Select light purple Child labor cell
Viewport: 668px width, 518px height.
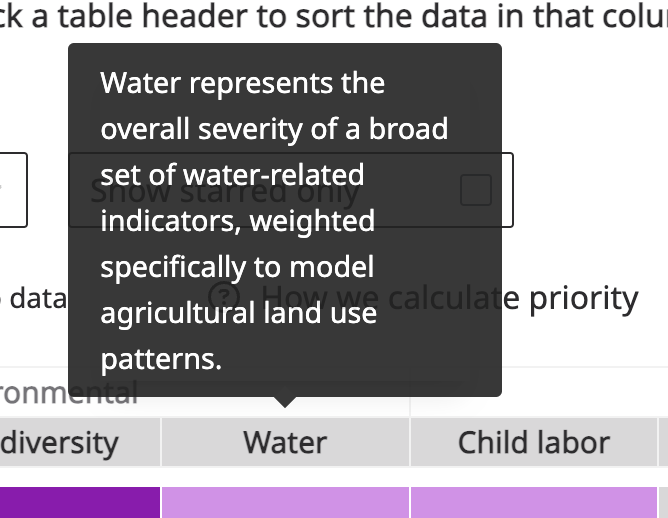(533, 502)
